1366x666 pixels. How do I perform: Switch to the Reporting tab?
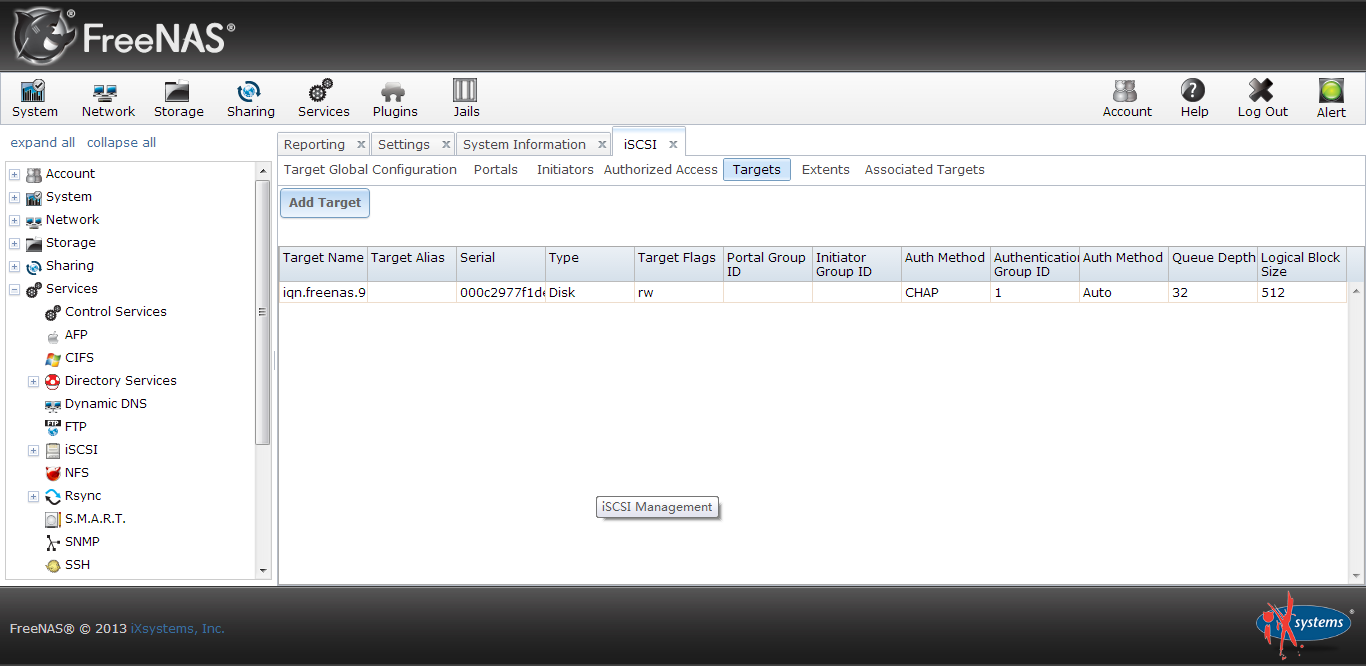coord(314,144)
